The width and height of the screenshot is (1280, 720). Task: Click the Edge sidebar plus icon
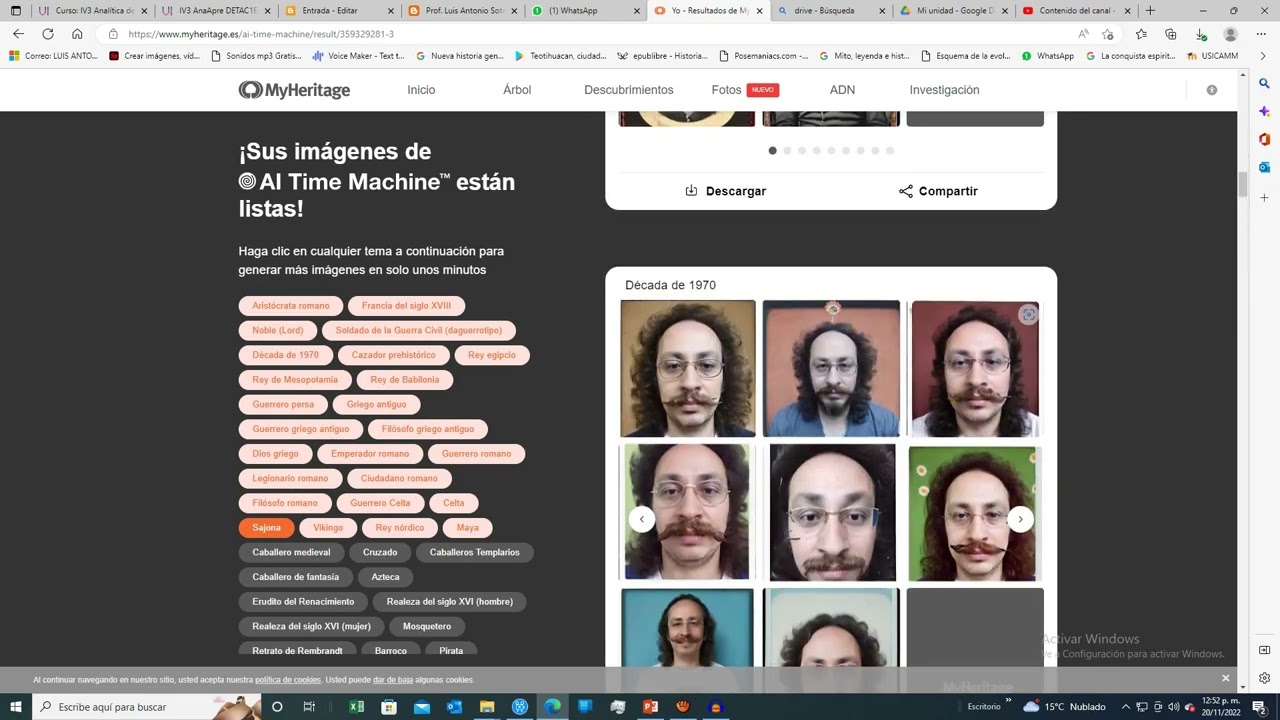(1264, 198)
